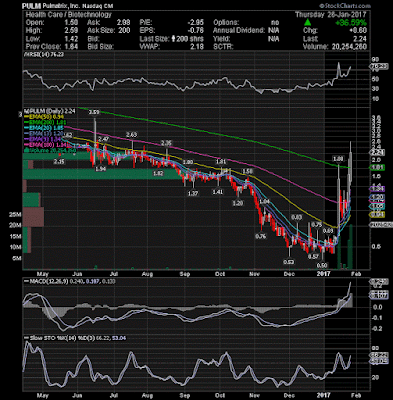Click the 0.53 price low label
The width and height of the screenshot is (393, 400).
(x=289, y=262)
